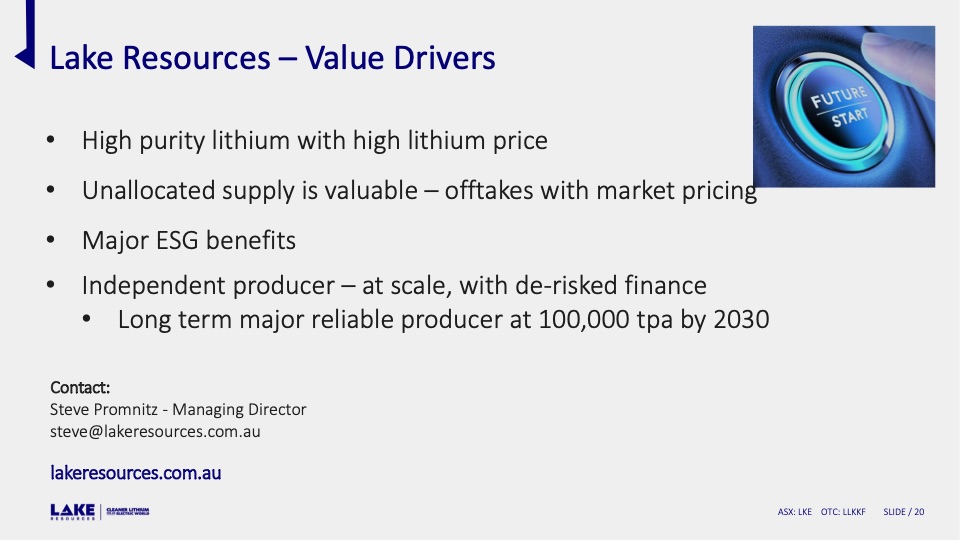The image size is (960, 540).
Task: Click the bullet dot before Major ESG benefits
Action: (51, 240)
